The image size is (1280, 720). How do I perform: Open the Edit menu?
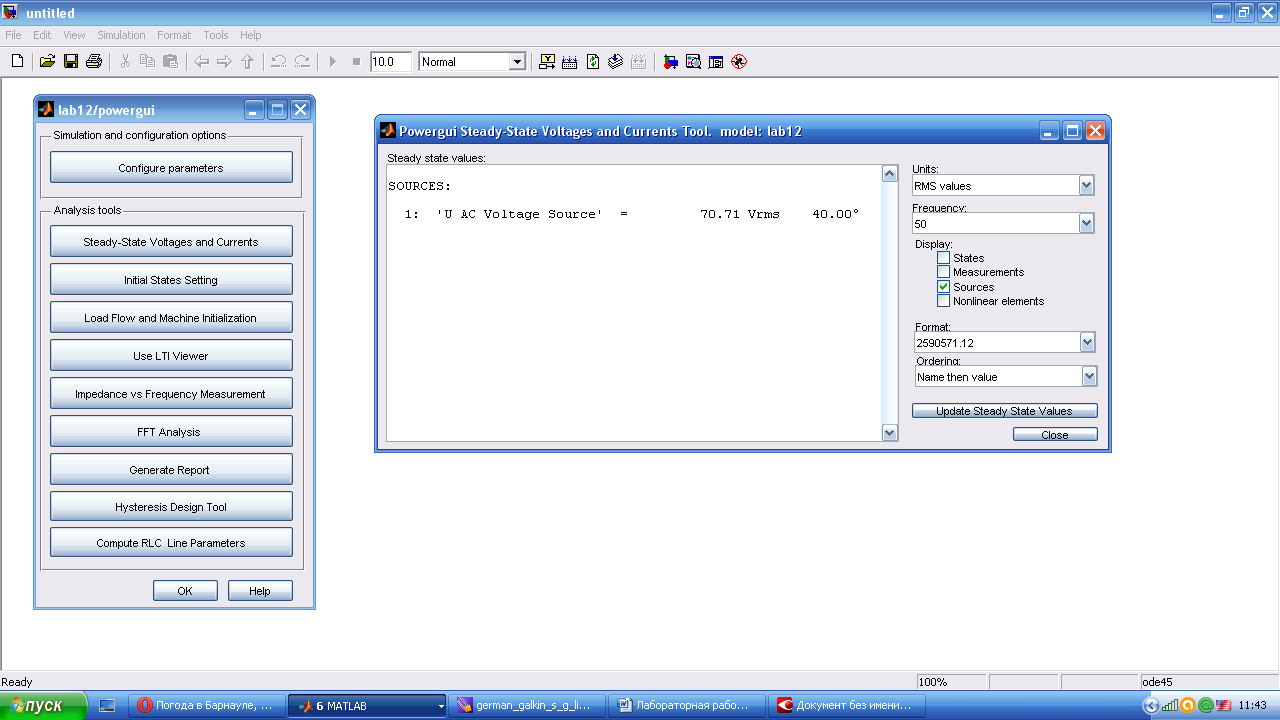(42, 35)
